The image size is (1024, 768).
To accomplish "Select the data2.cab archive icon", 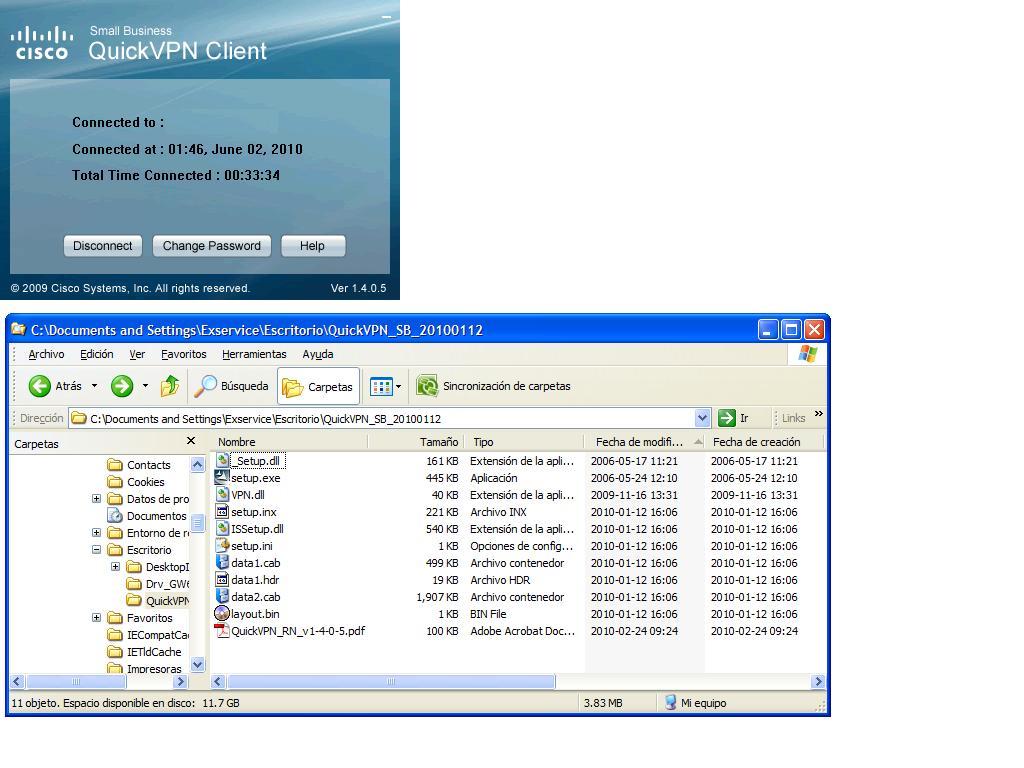I will [x=222, y=596].
